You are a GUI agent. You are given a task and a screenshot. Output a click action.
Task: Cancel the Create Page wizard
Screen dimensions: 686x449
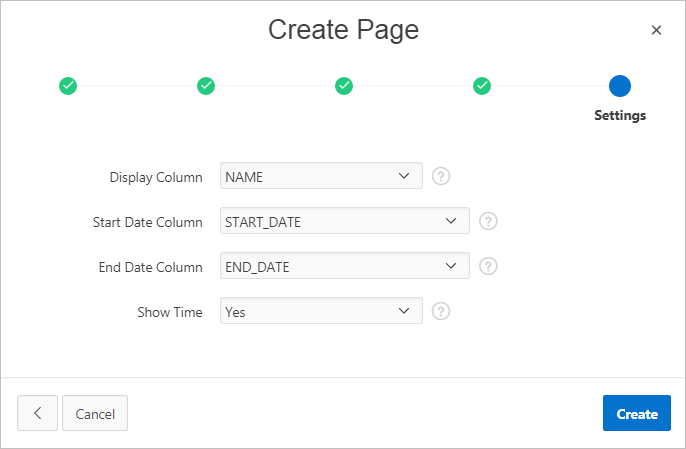tap(95, 413)
